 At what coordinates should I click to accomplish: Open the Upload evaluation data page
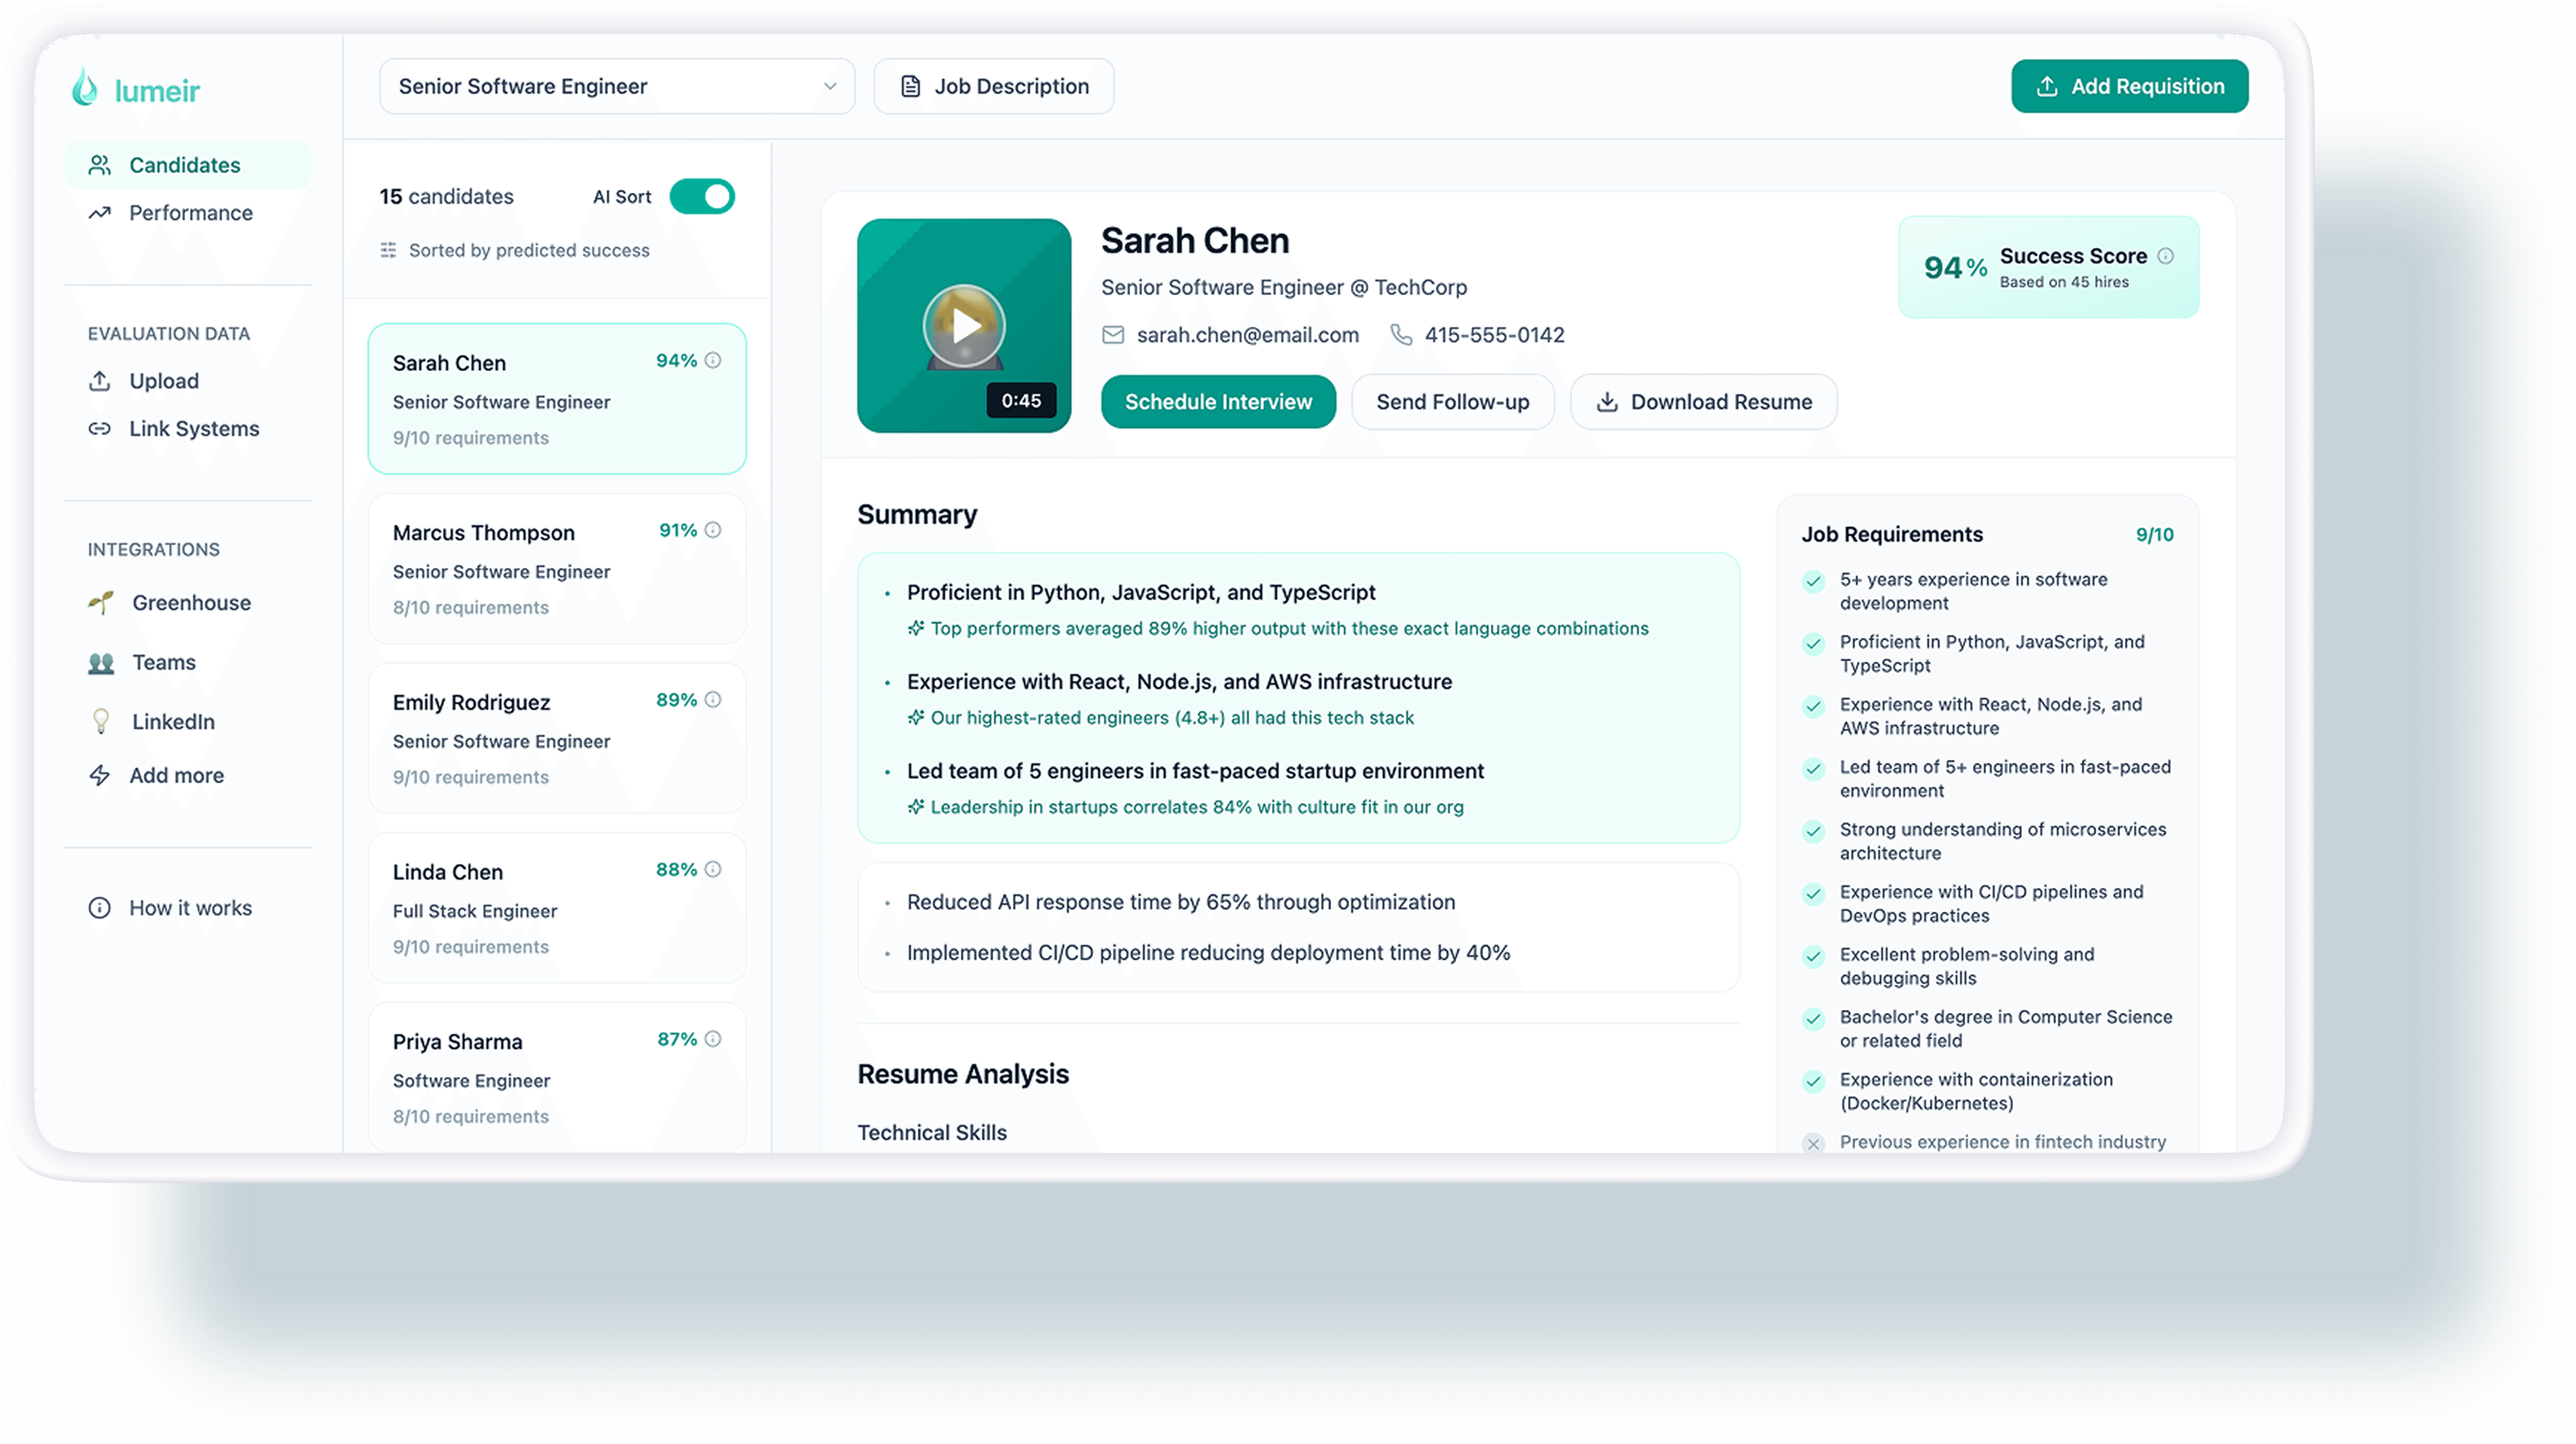pyautogui.click(x=163, y=381)
